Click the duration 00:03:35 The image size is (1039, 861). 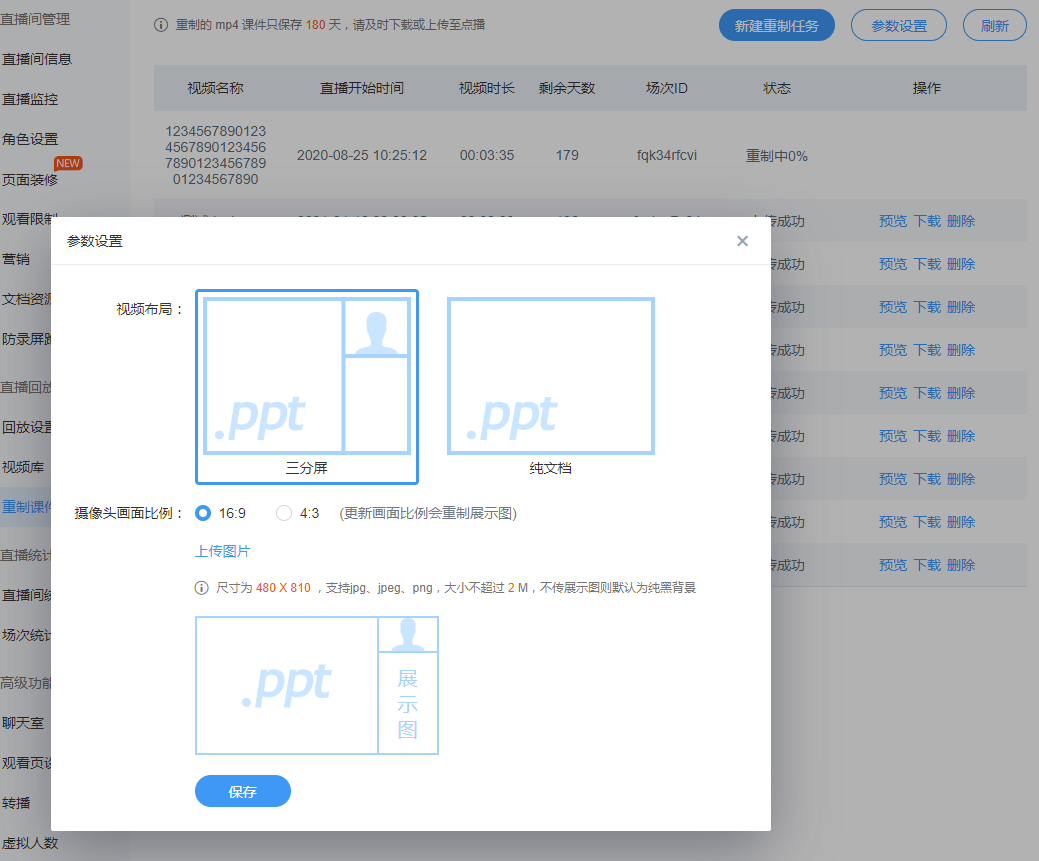(487, 156)
